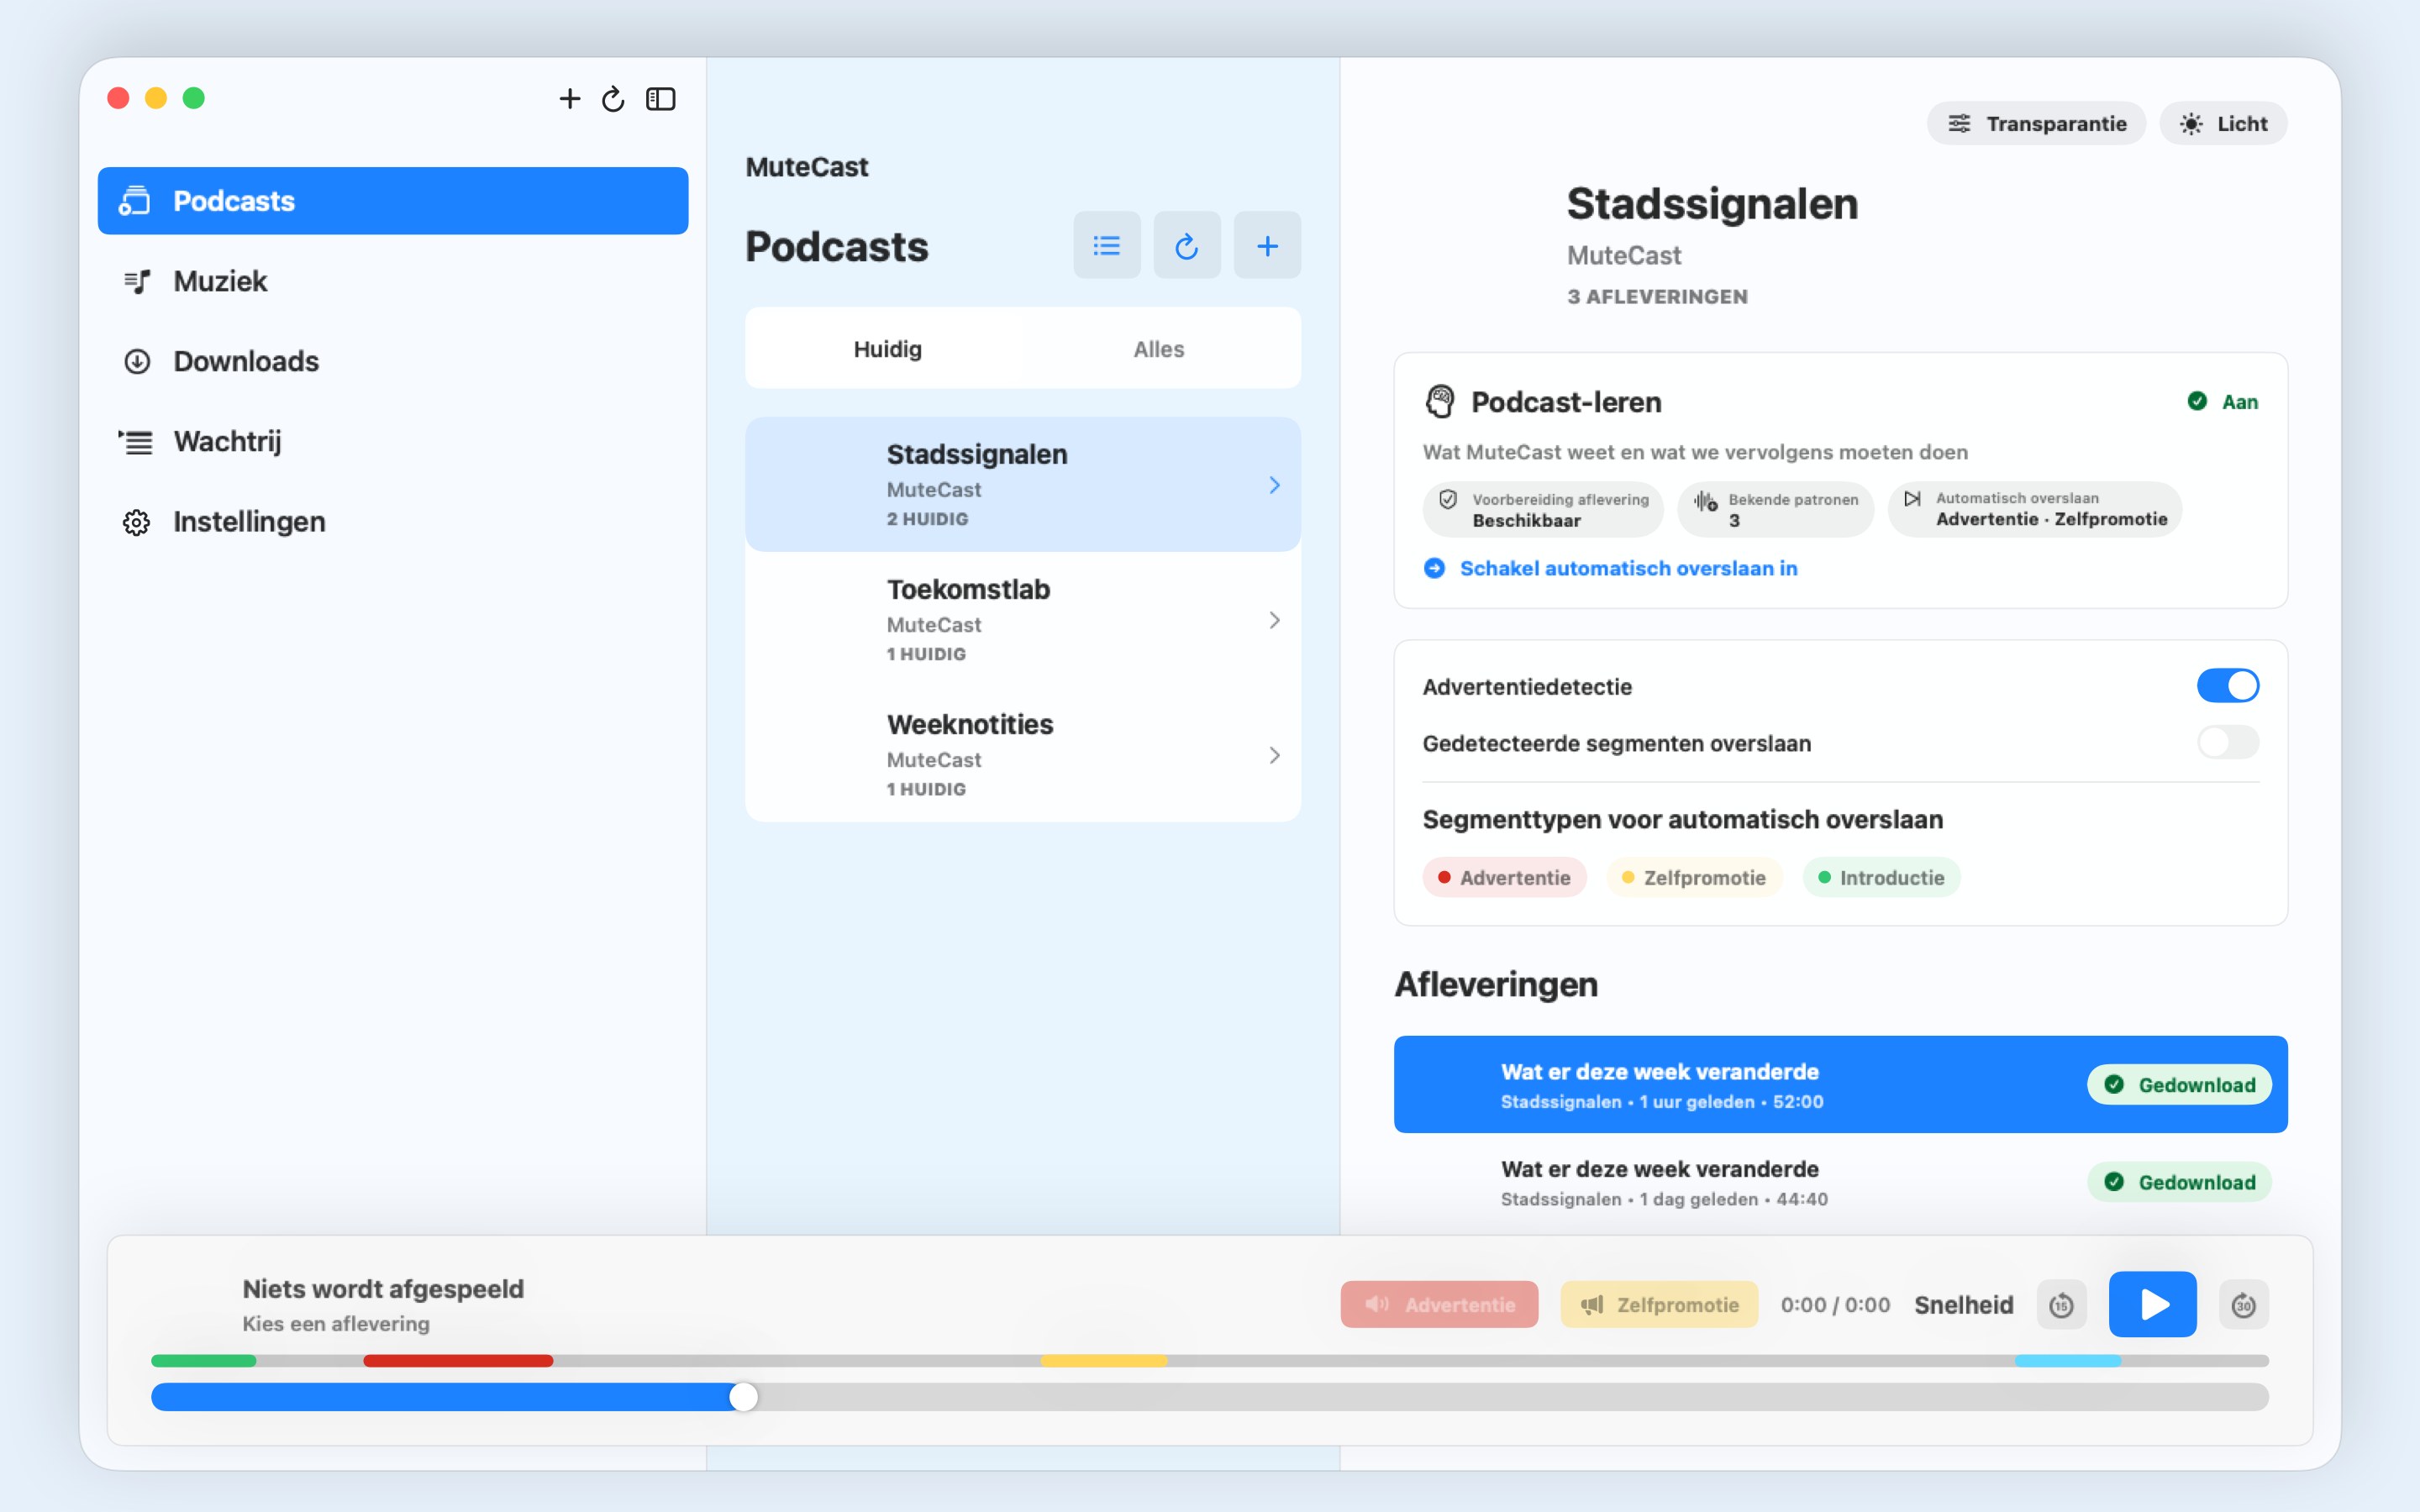Toggle the Advertentiedetectie switch

tap(2227, 686)
